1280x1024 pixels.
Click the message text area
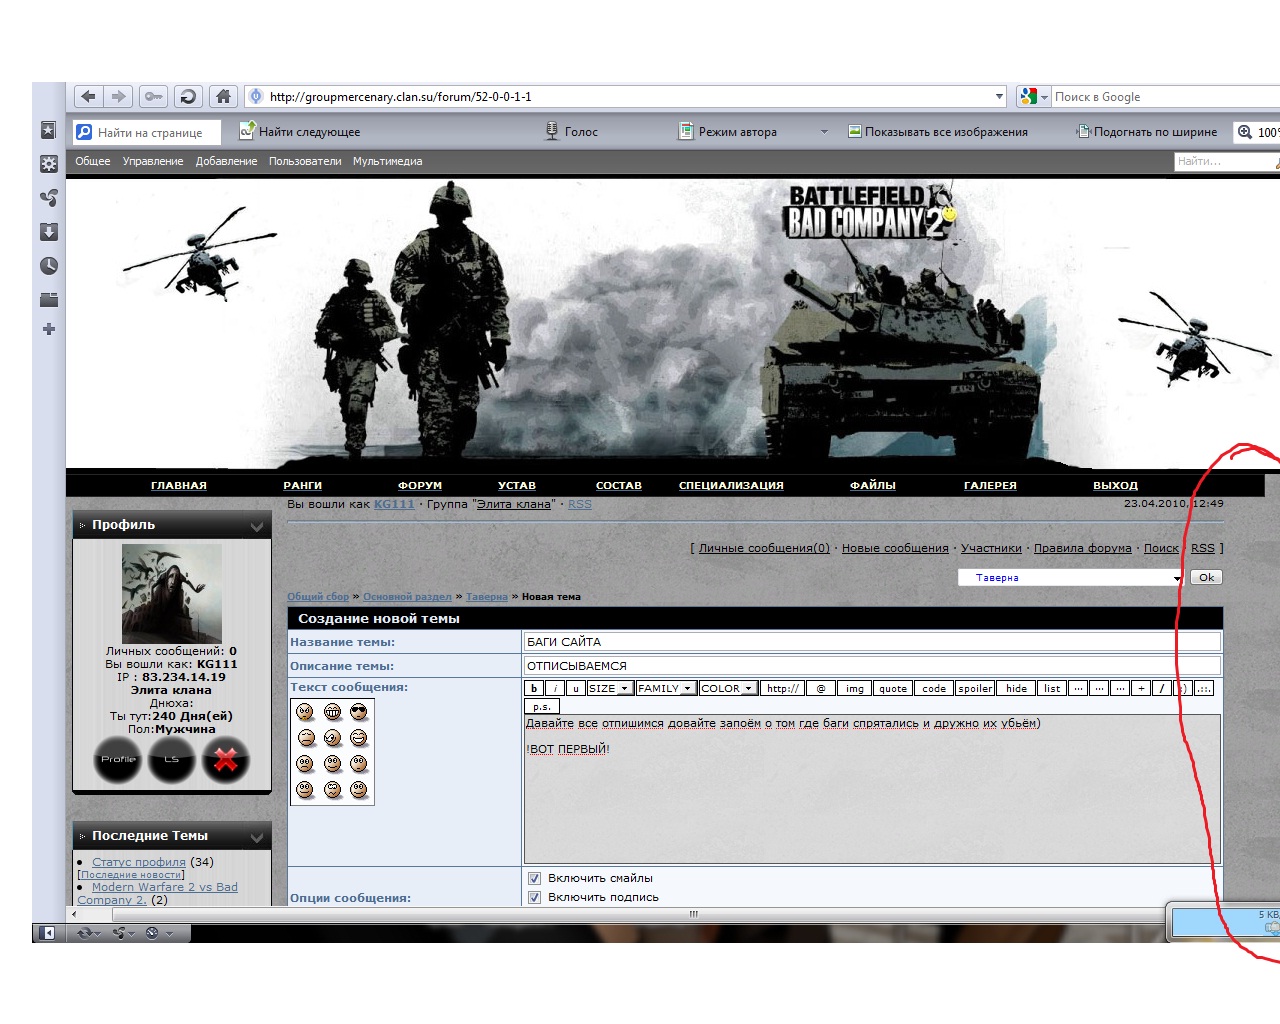coord(872,789)
